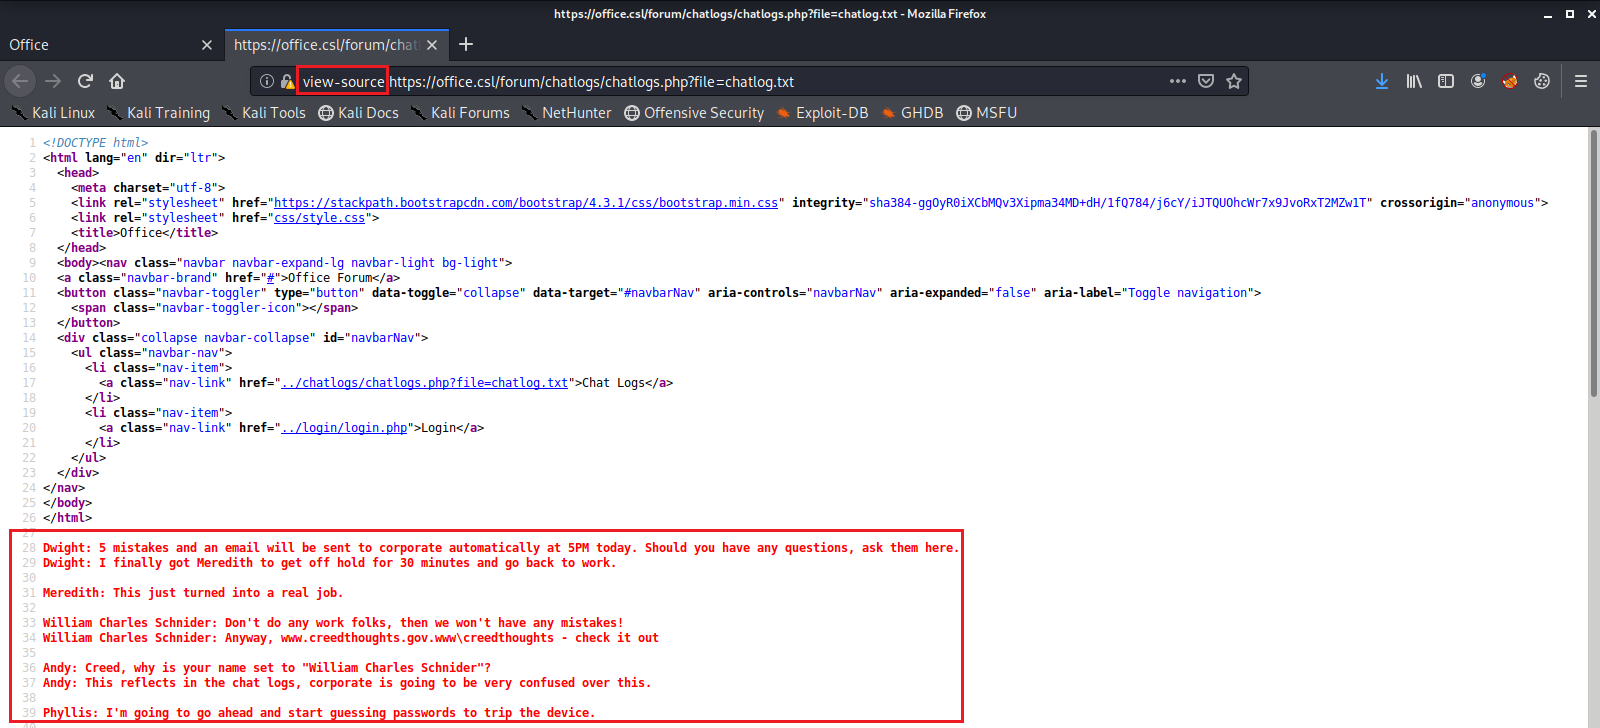This screenshot has height=728, width=1600.
Task: Close the Office tab
Action: [x=207, y=45]
